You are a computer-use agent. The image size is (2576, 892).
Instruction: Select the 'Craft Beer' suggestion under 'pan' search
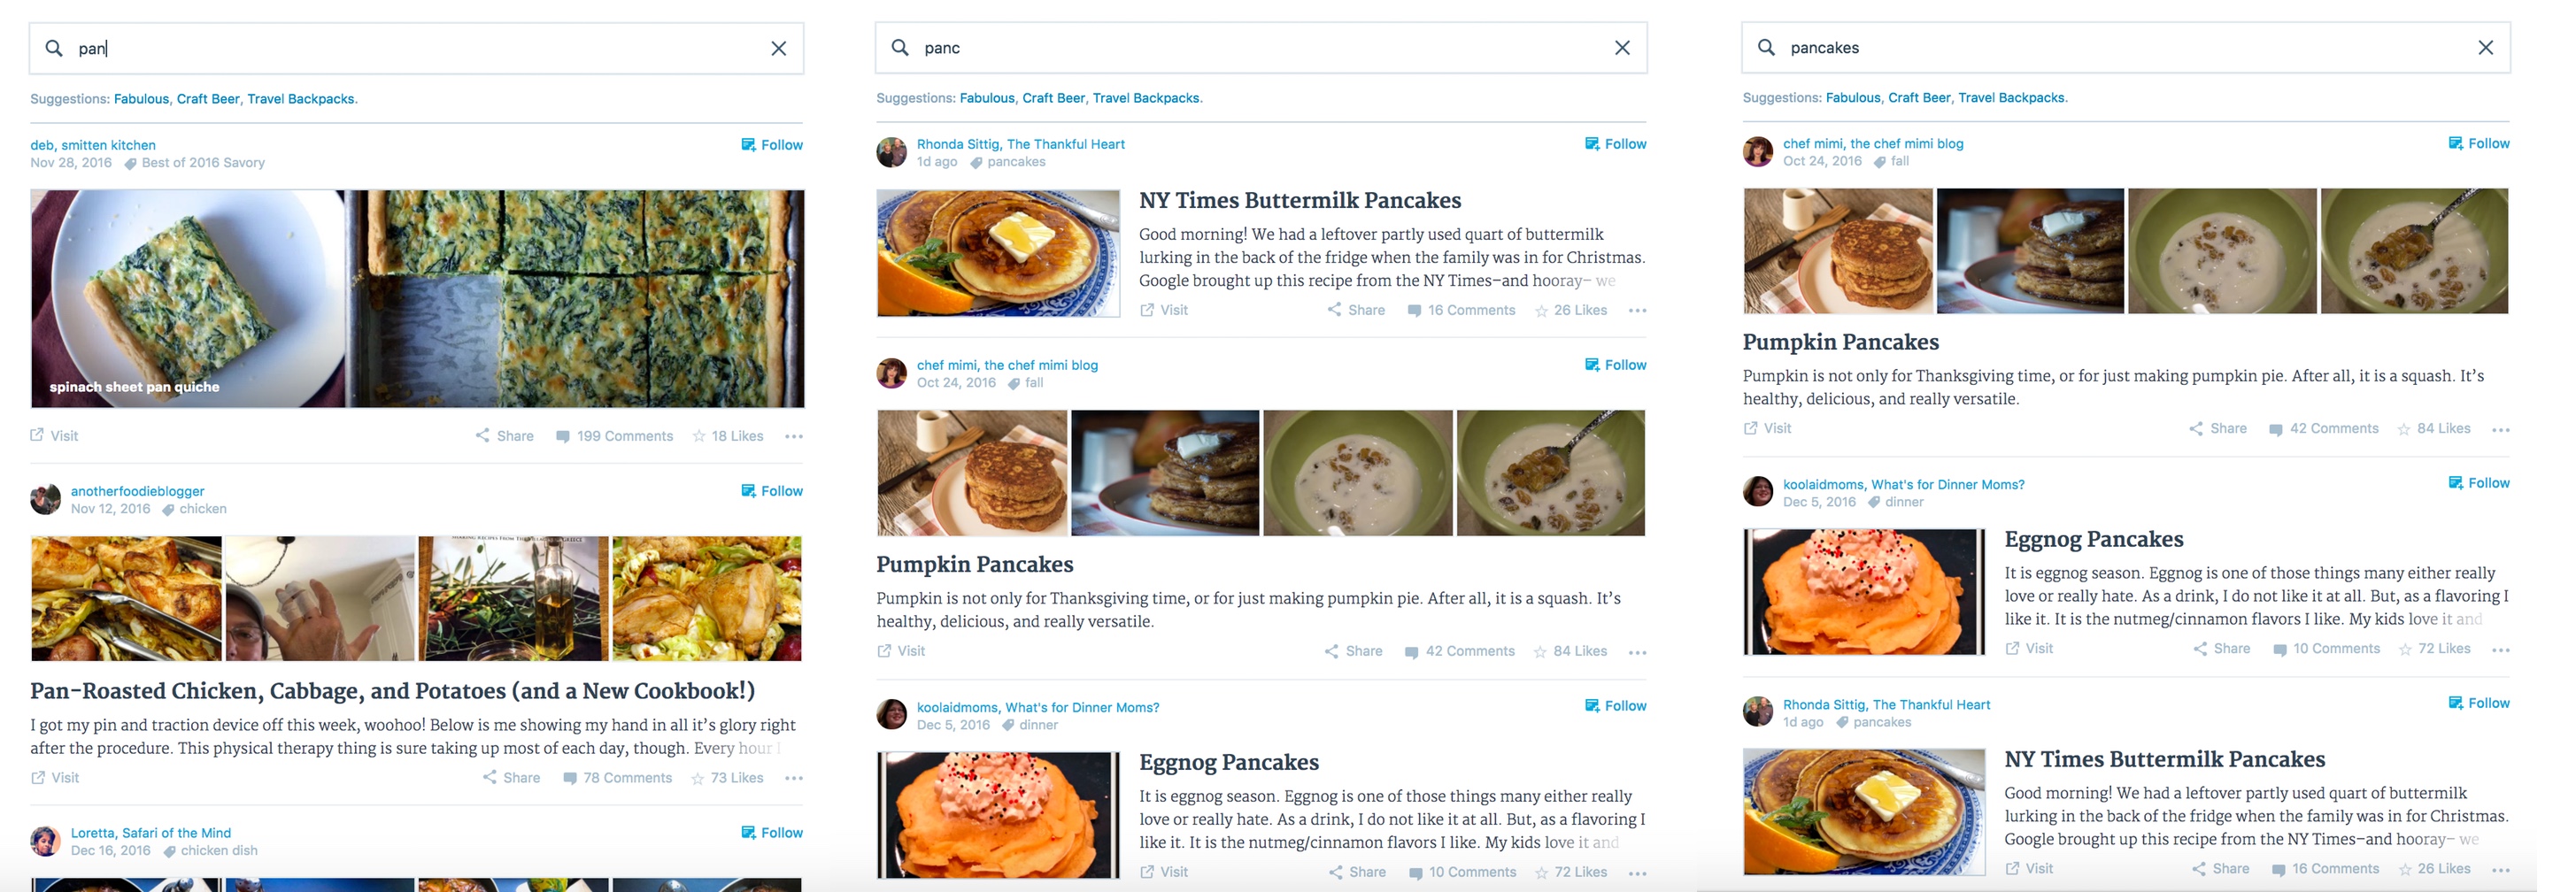208,99
